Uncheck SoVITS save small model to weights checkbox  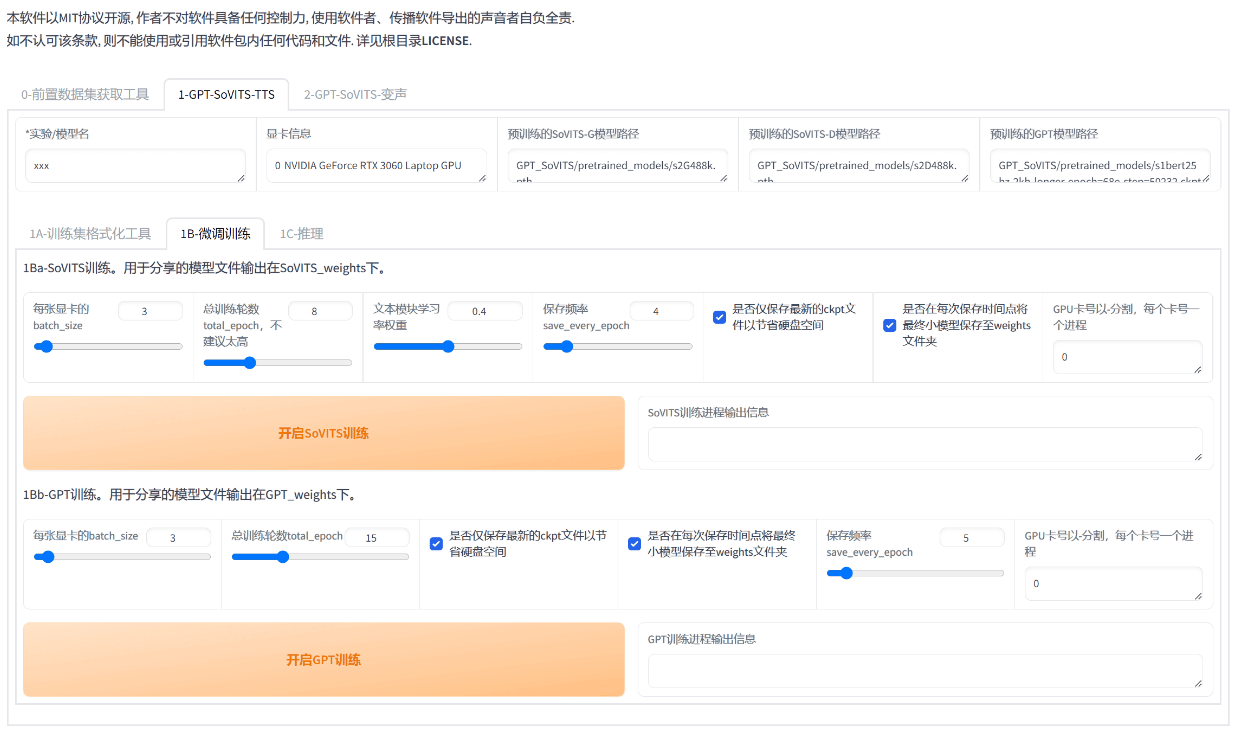coord(889,325)
